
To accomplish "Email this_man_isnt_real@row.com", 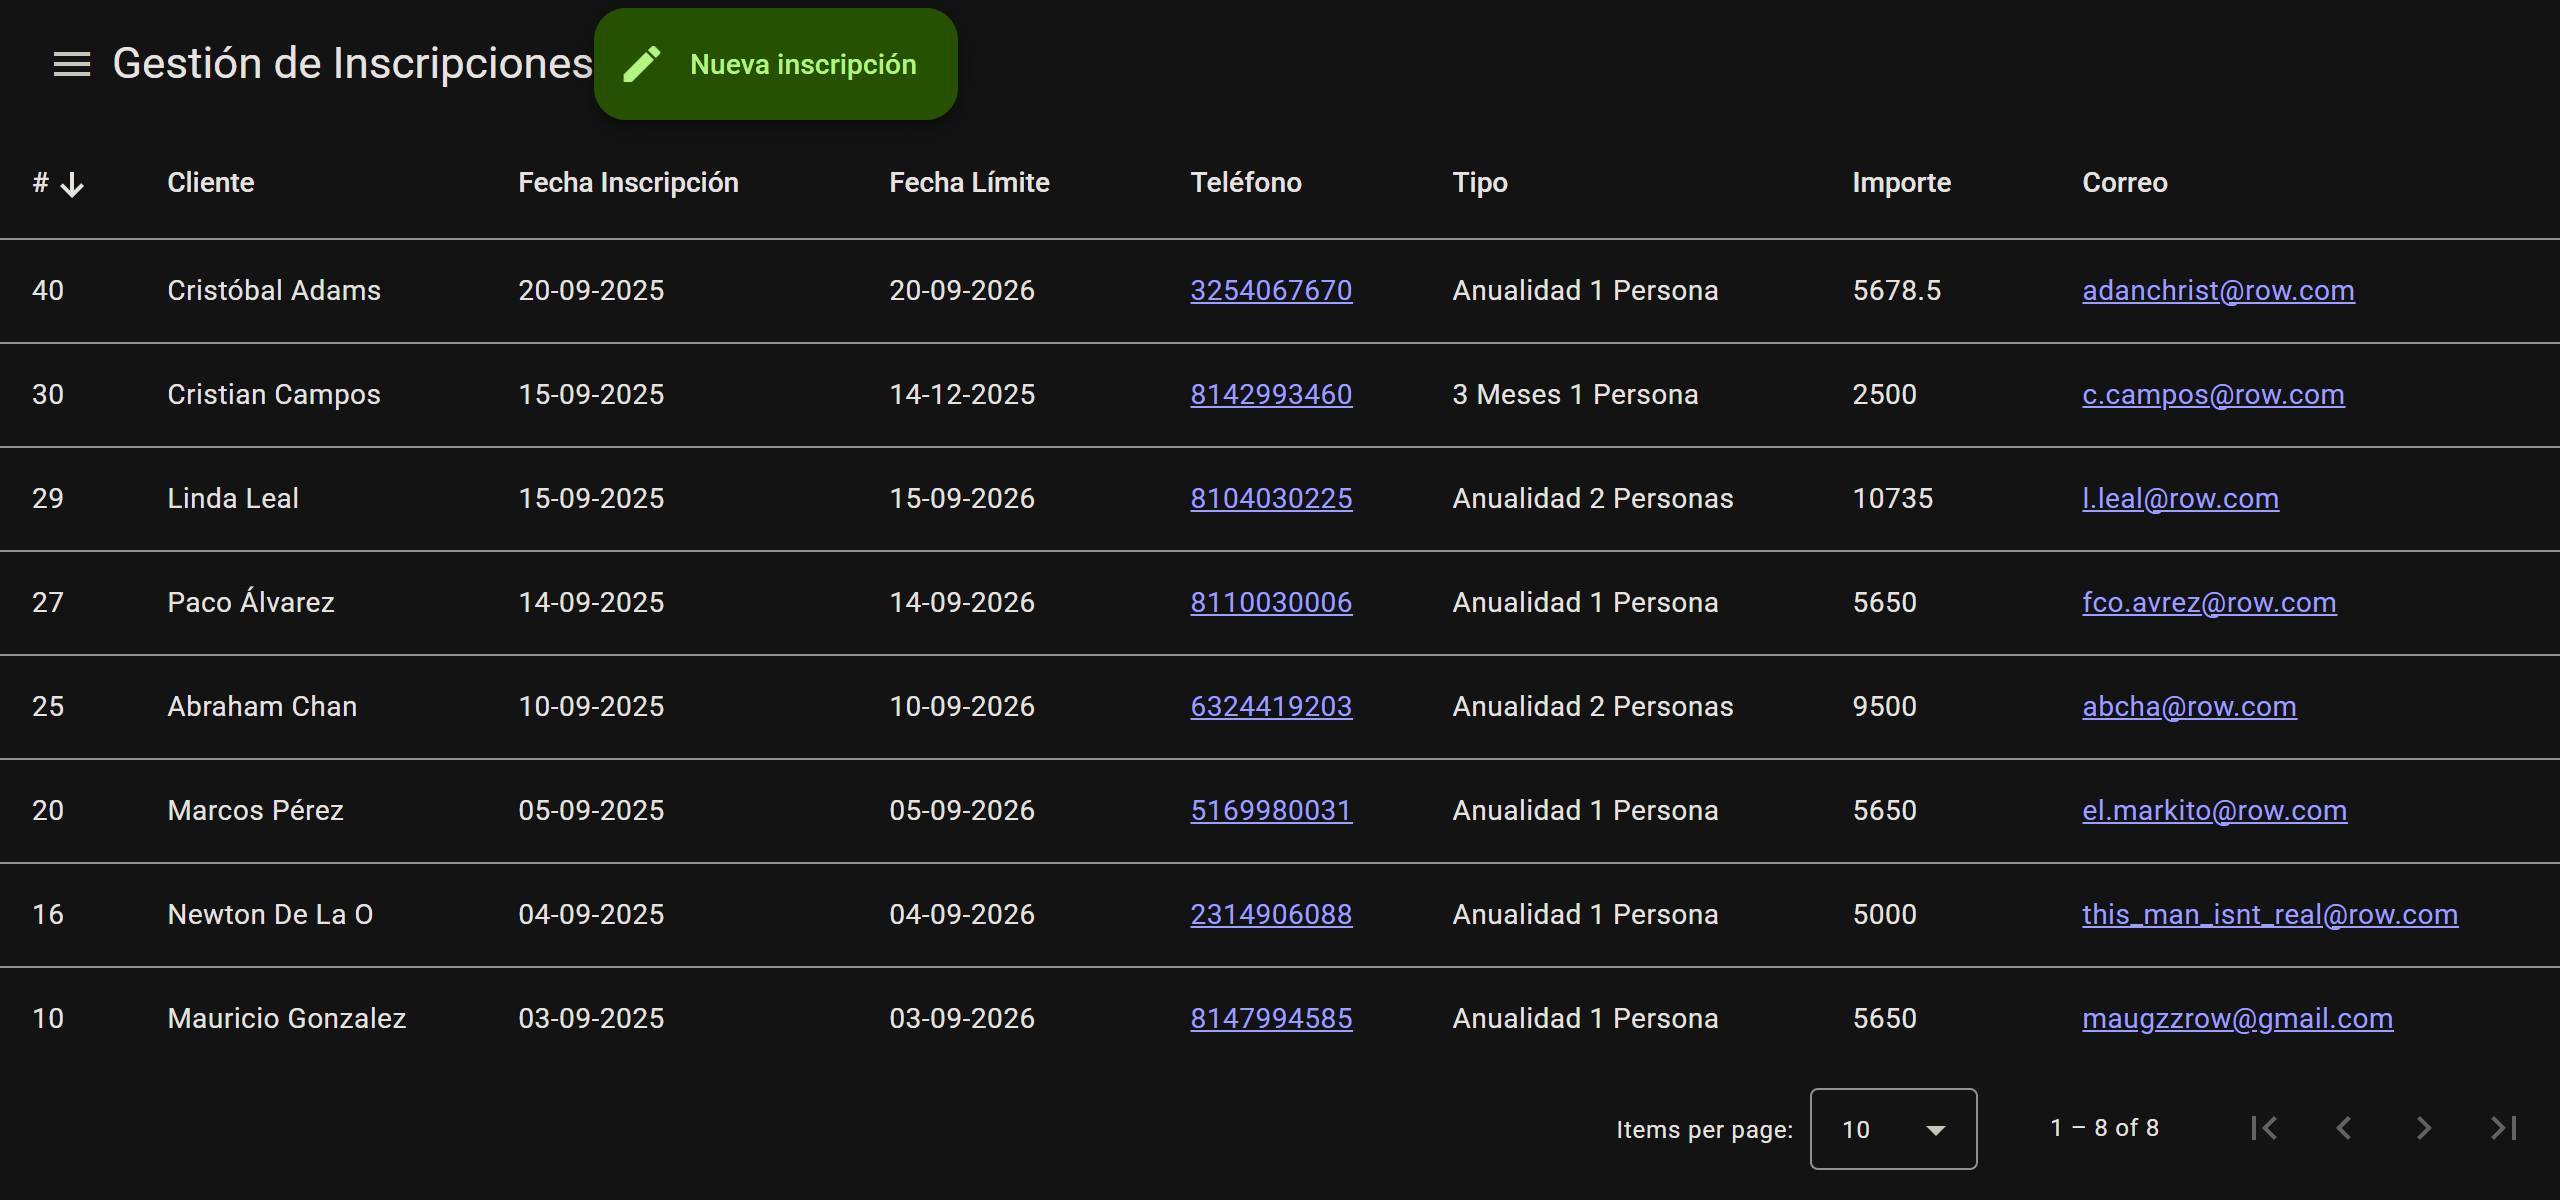I will pos(2270,914).
